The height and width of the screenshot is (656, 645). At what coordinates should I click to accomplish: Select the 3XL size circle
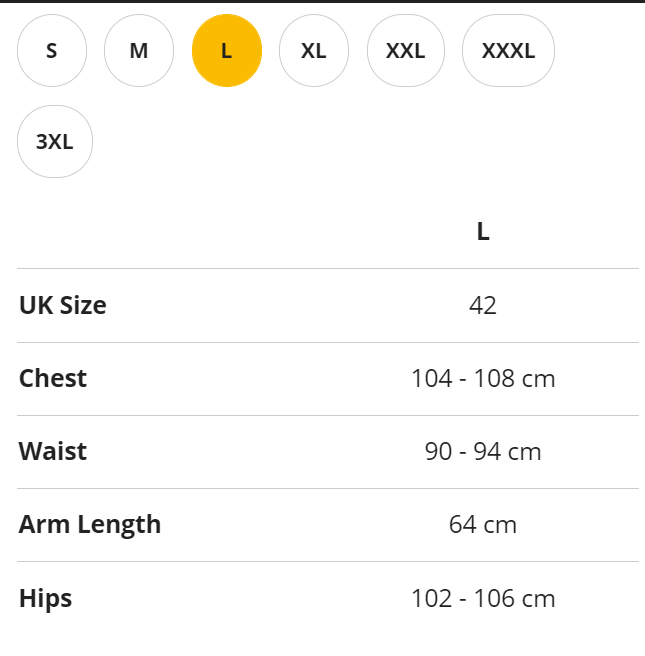click(55, 141)
